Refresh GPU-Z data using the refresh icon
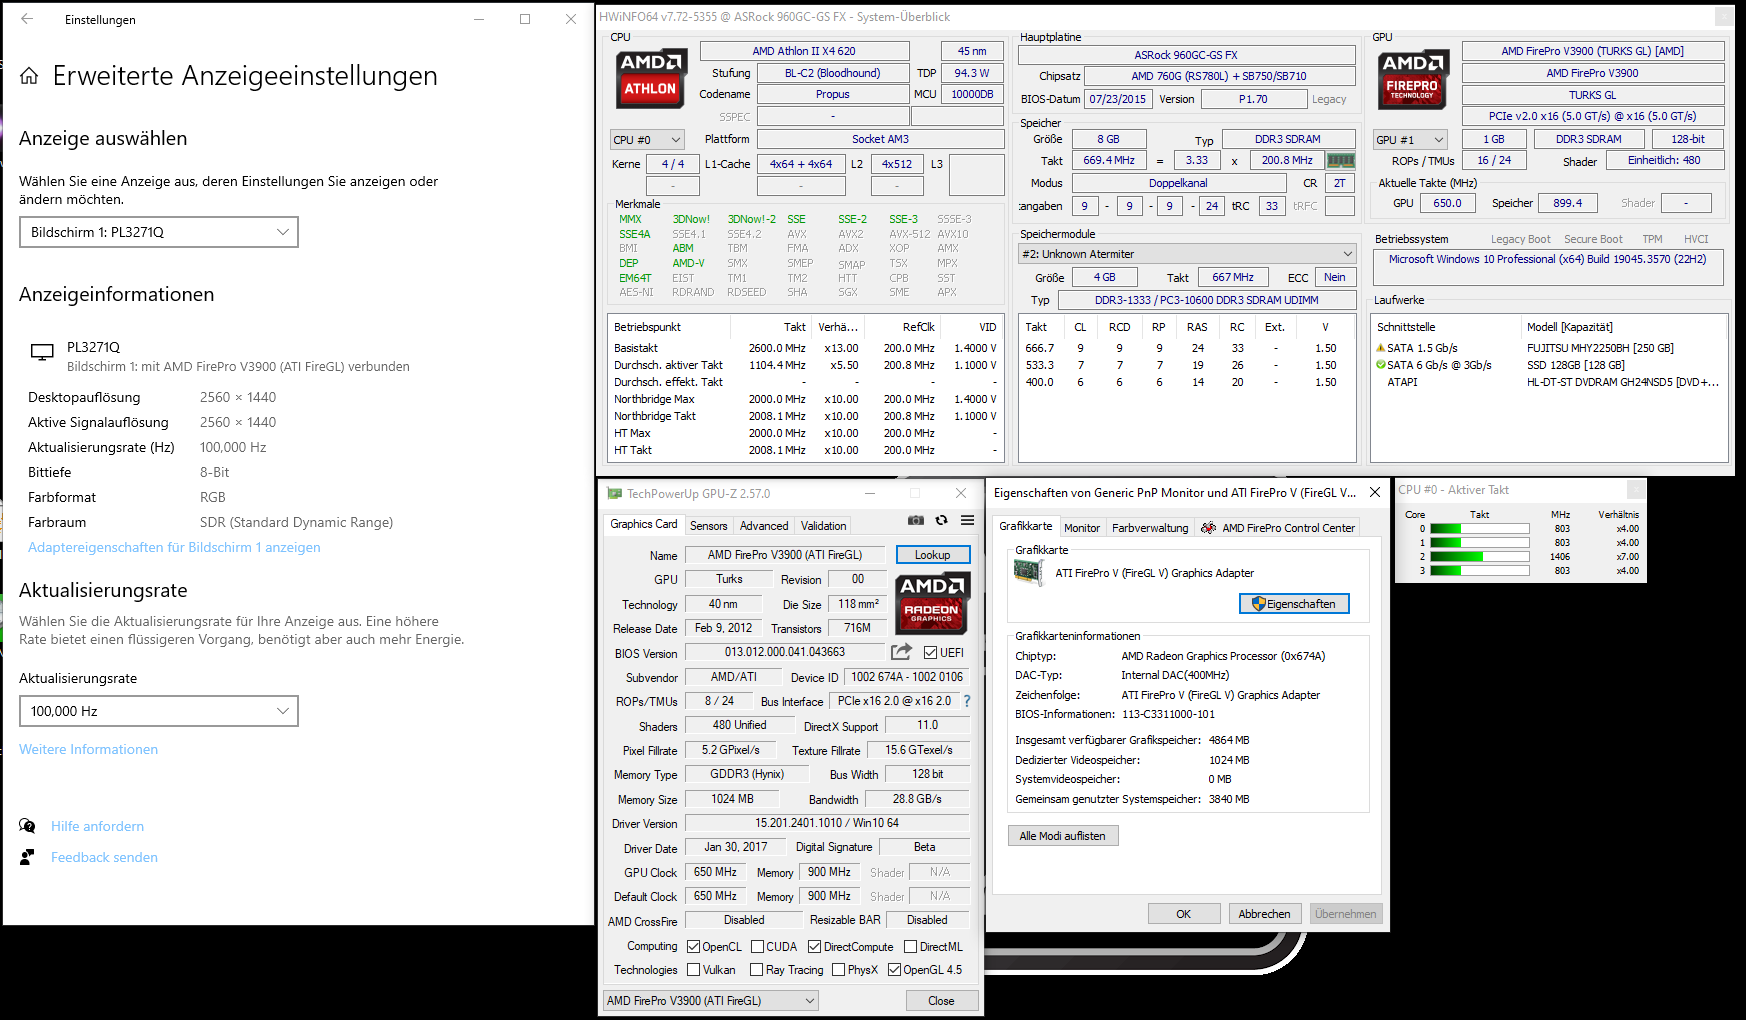 tap(941, 520)
